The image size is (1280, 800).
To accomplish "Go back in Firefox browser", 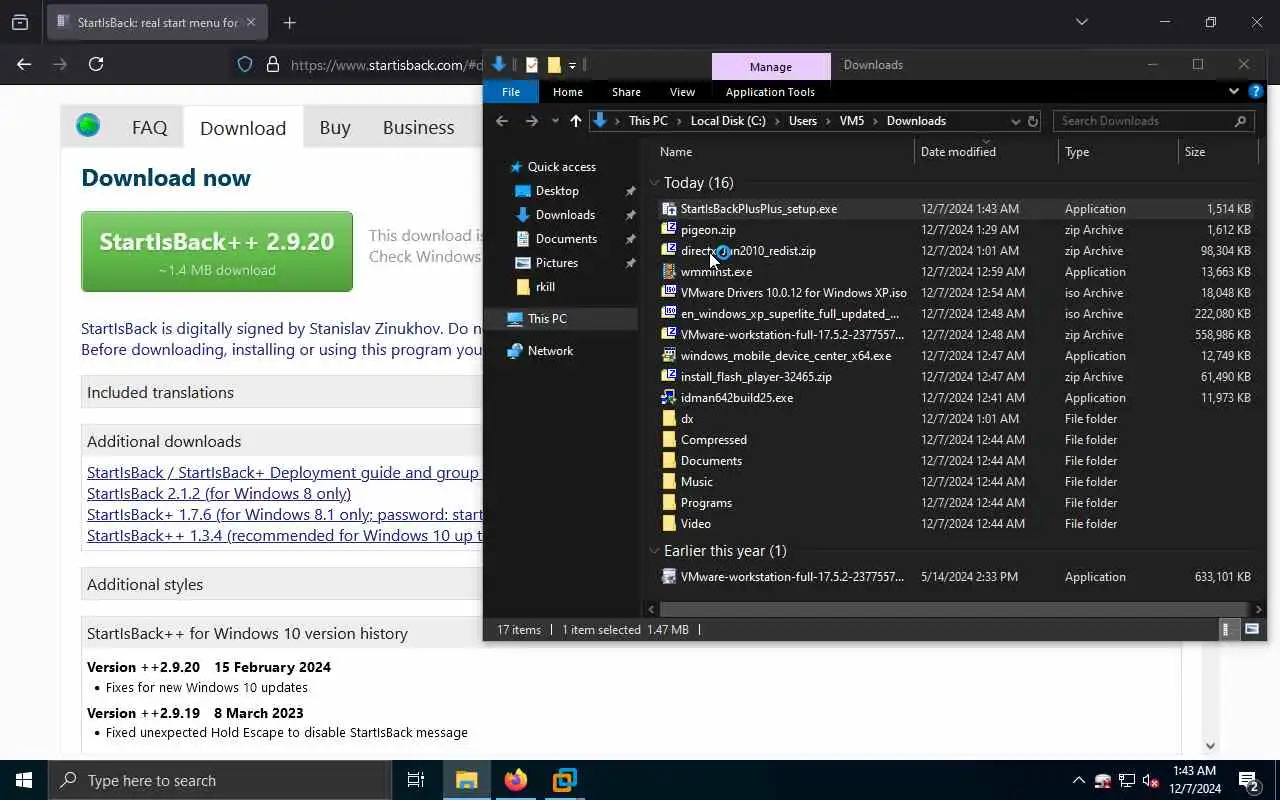I will tap(24, 64).
